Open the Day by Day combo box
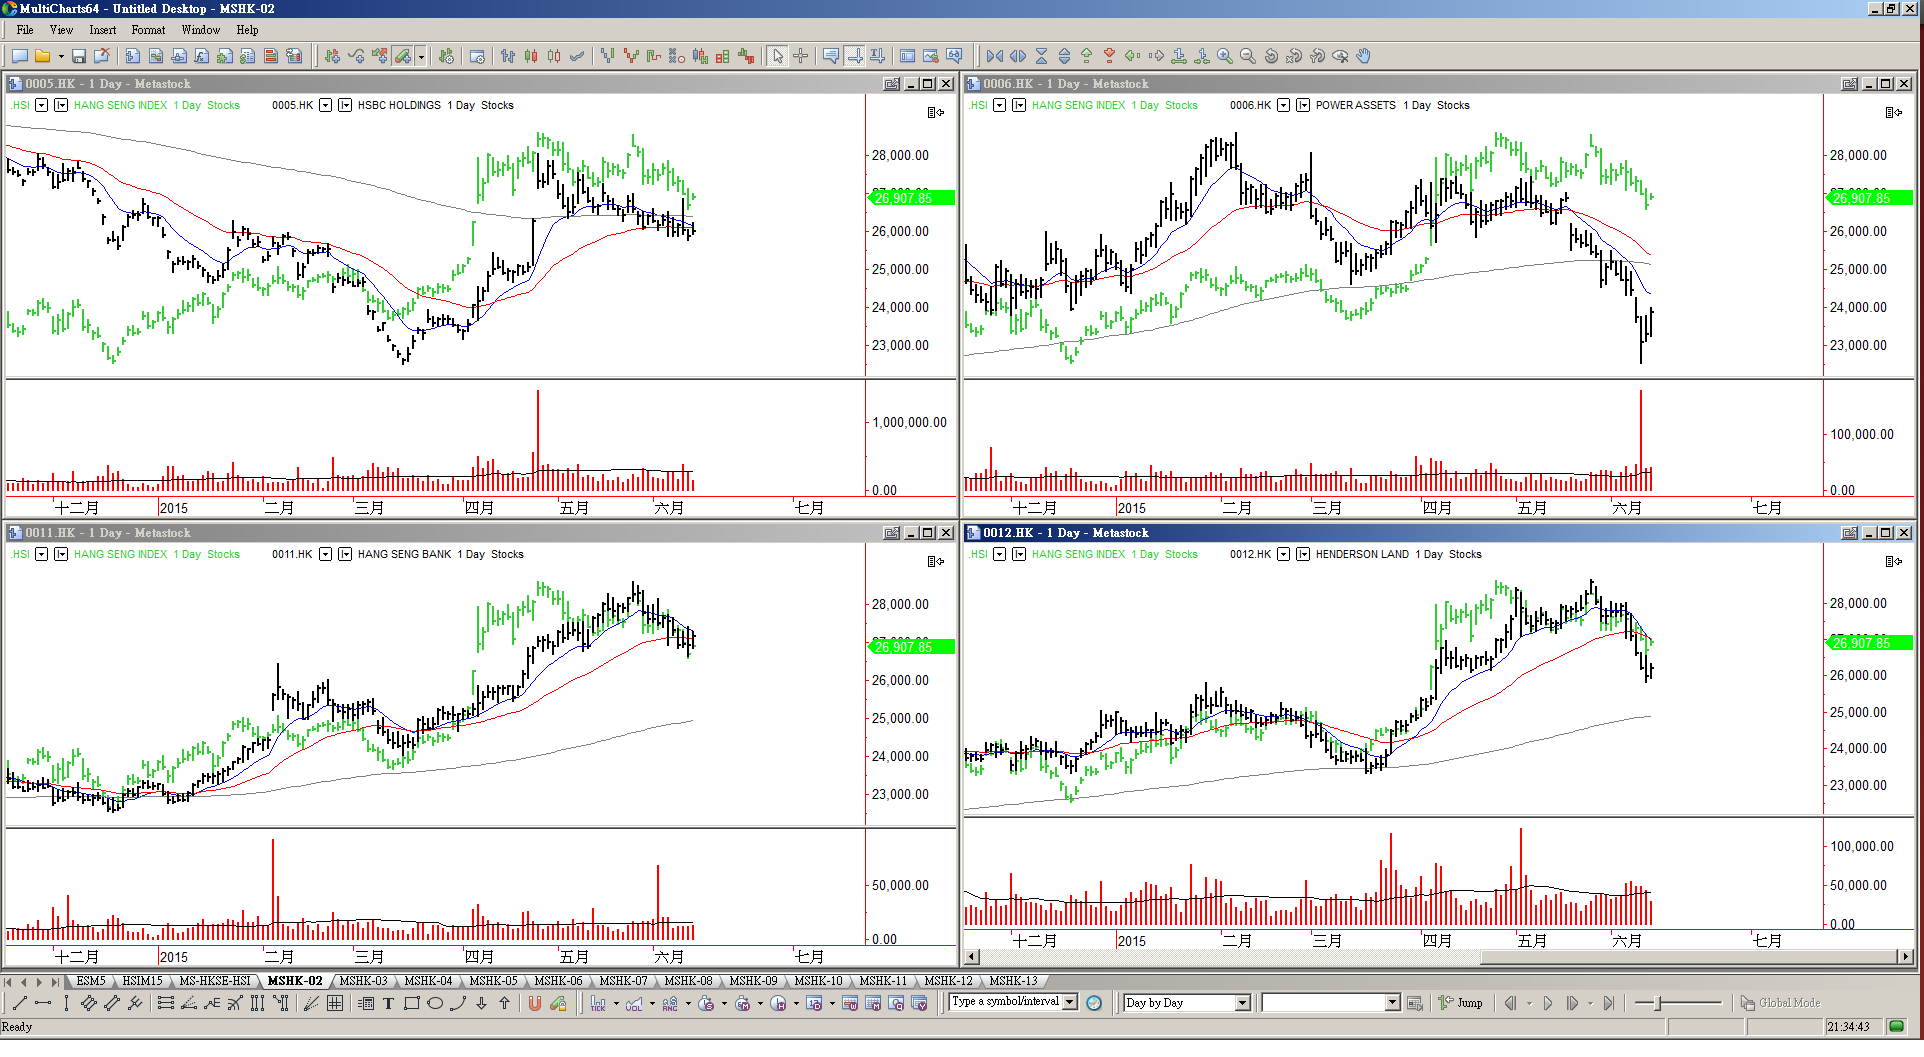The image size is (1924, 1057). 1242,1003
